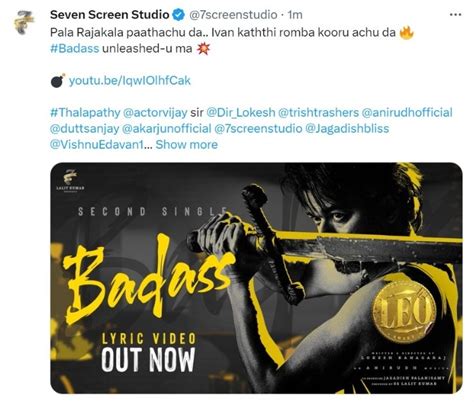Click the Seven Screen Studio display name

point(110,15)
